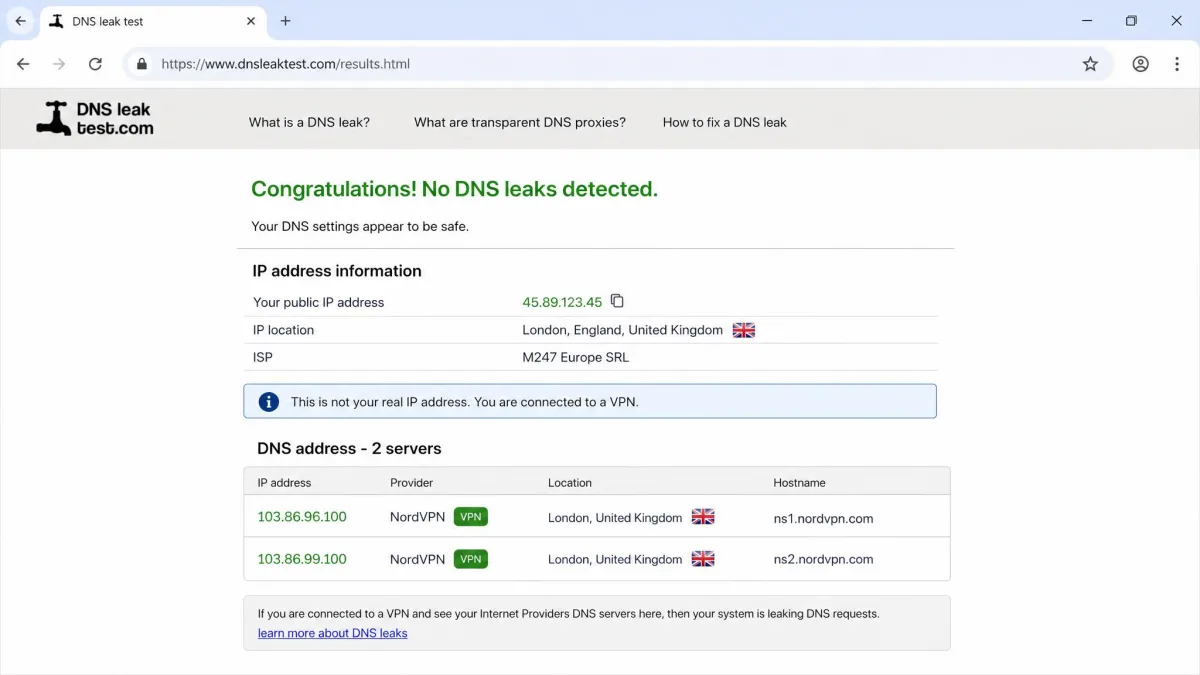Click hostname ns2.nordvpn.com
This screenshot has width=1200, height=675.
click(x=823, y=560)
